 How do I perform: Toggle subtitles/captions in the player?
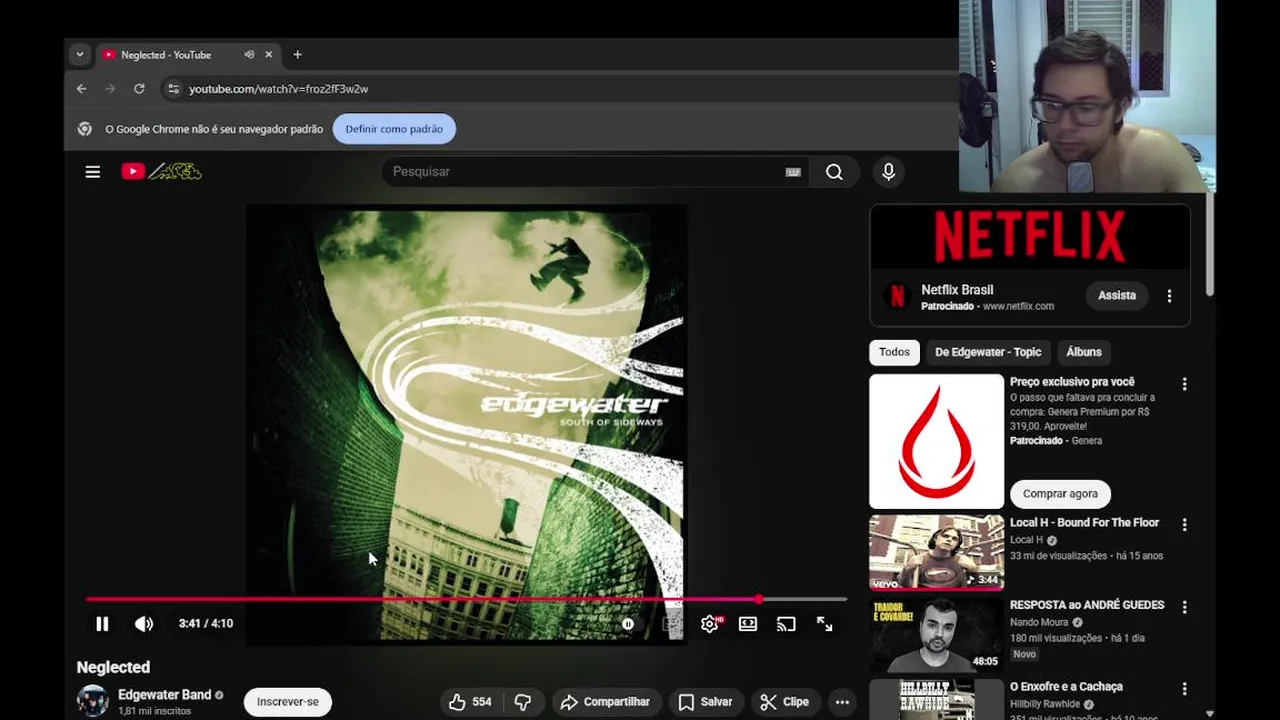click(670, 624)
